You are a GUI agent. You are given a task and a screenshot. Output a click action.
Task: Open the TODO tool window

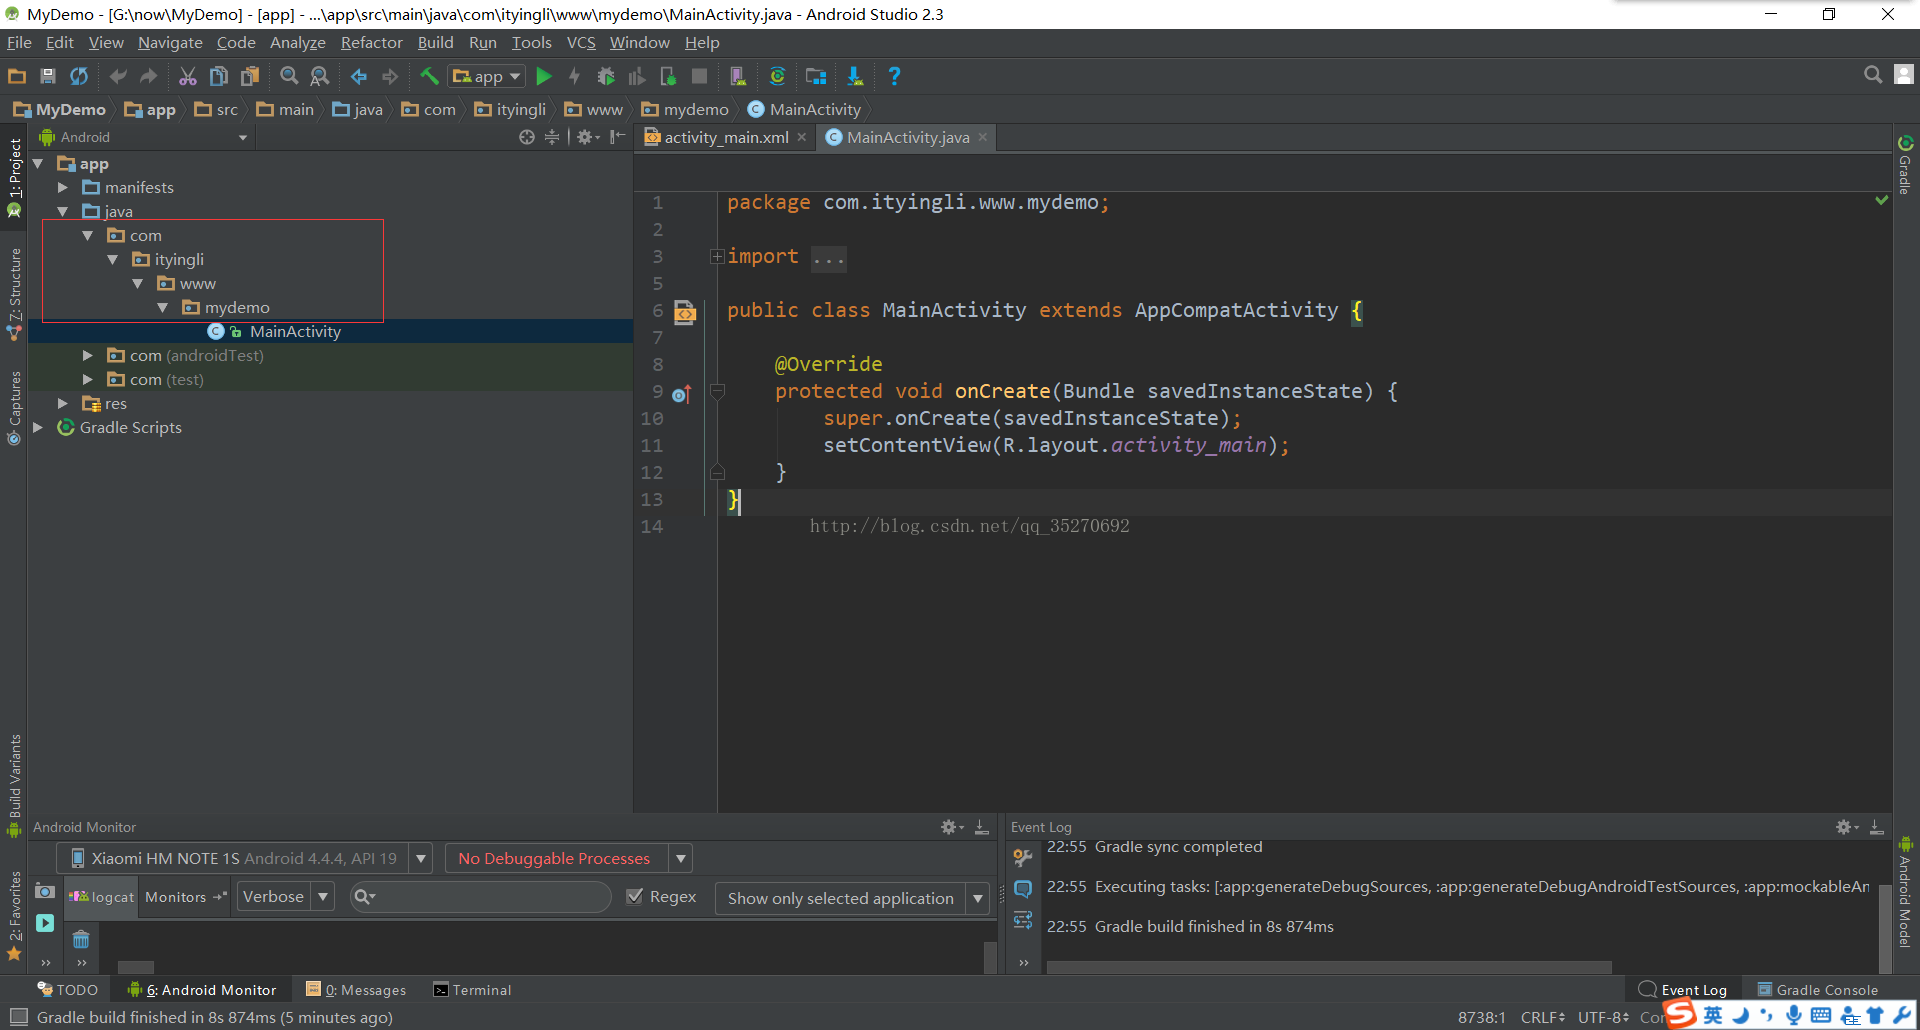click(67, 990)
